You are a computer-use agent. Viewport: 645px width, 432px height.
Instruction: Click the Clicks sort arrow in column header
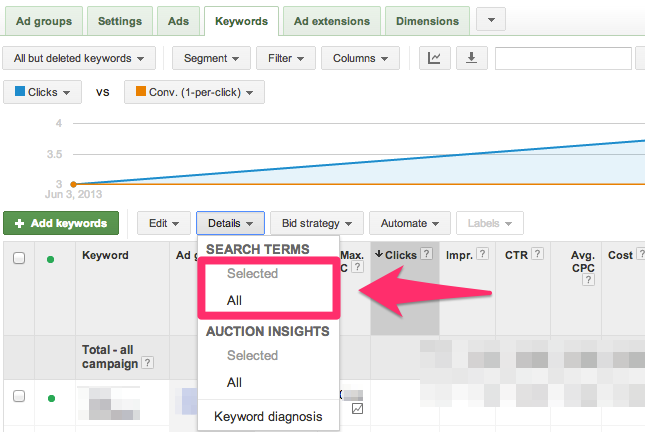coord(379,254)
